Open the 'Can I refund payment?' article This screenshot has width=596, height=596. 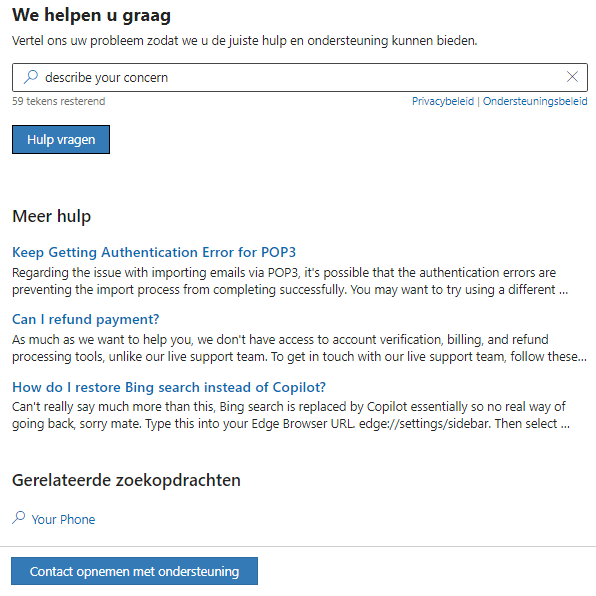click(86, 319)
